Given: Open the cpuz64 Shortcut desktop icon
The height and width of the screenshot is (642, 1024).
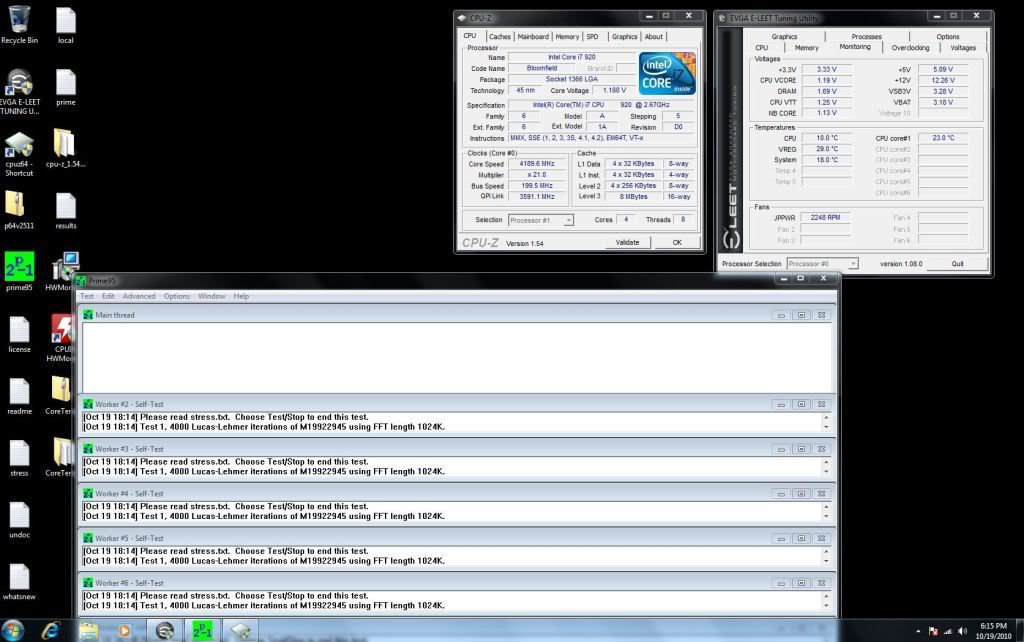Looking at the screenshot, I should pyautogui.click(x=19, y=146).
